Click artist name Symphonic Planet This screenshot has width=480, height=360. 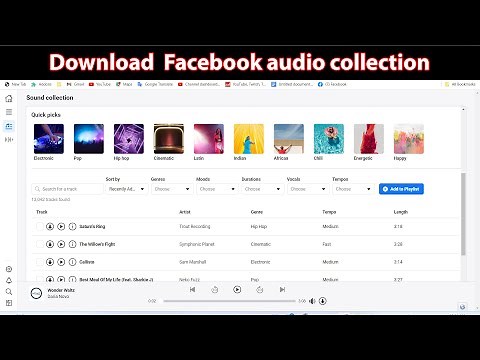(197, 244)
